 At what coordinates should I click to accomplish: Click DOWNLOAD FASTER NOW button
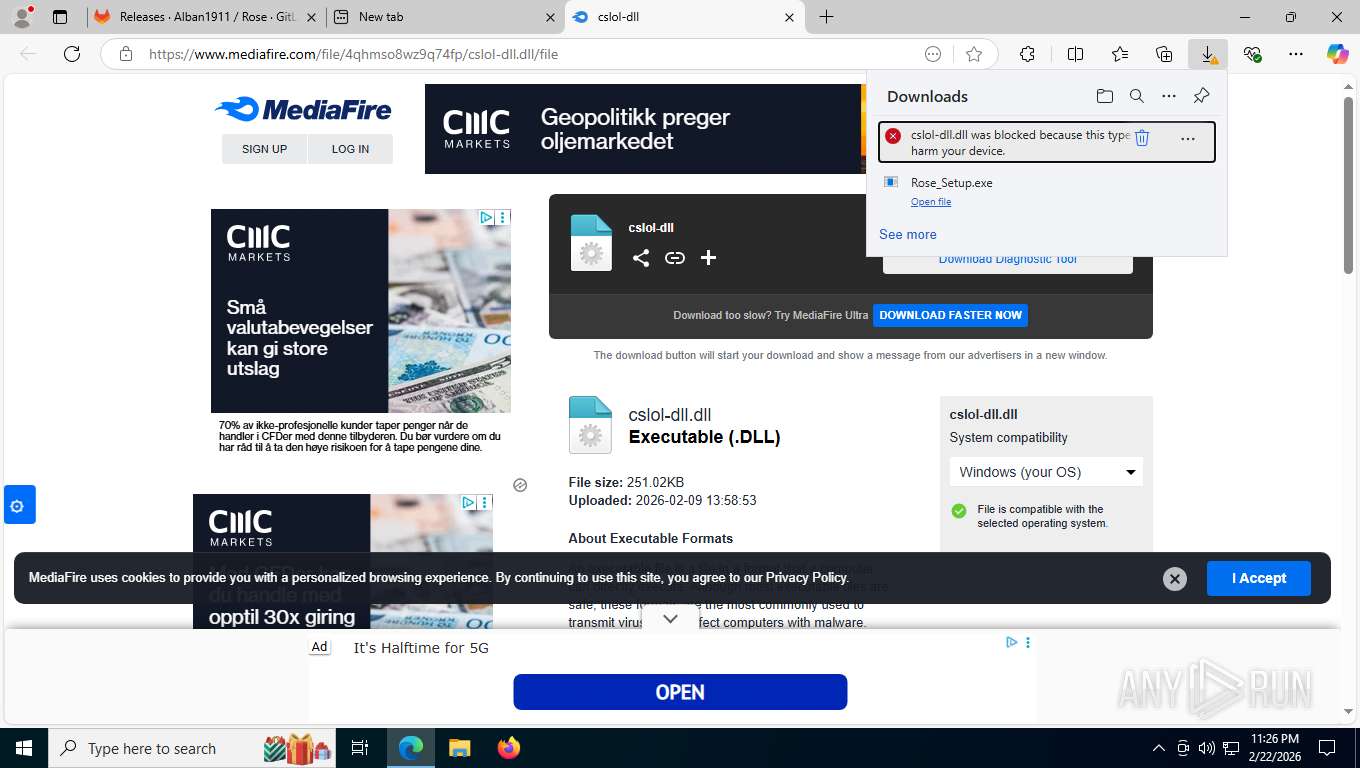coord(950,315)
